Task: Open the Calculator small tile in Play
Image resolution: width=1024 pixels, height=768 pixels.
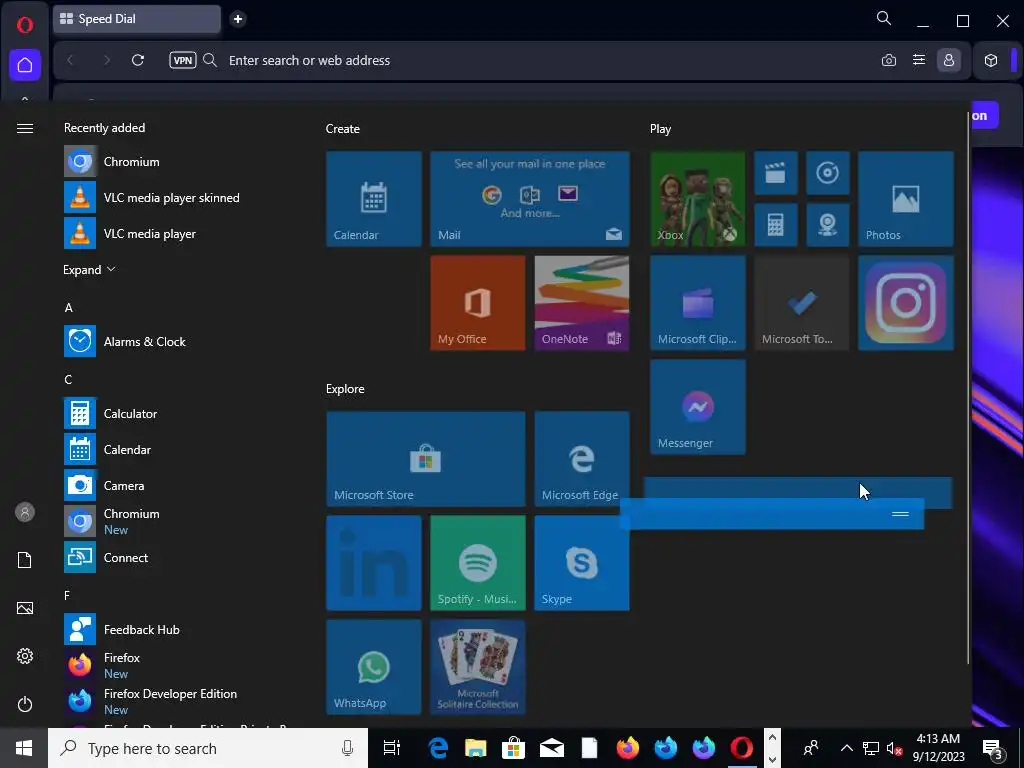Action: [x=776, y=225]
